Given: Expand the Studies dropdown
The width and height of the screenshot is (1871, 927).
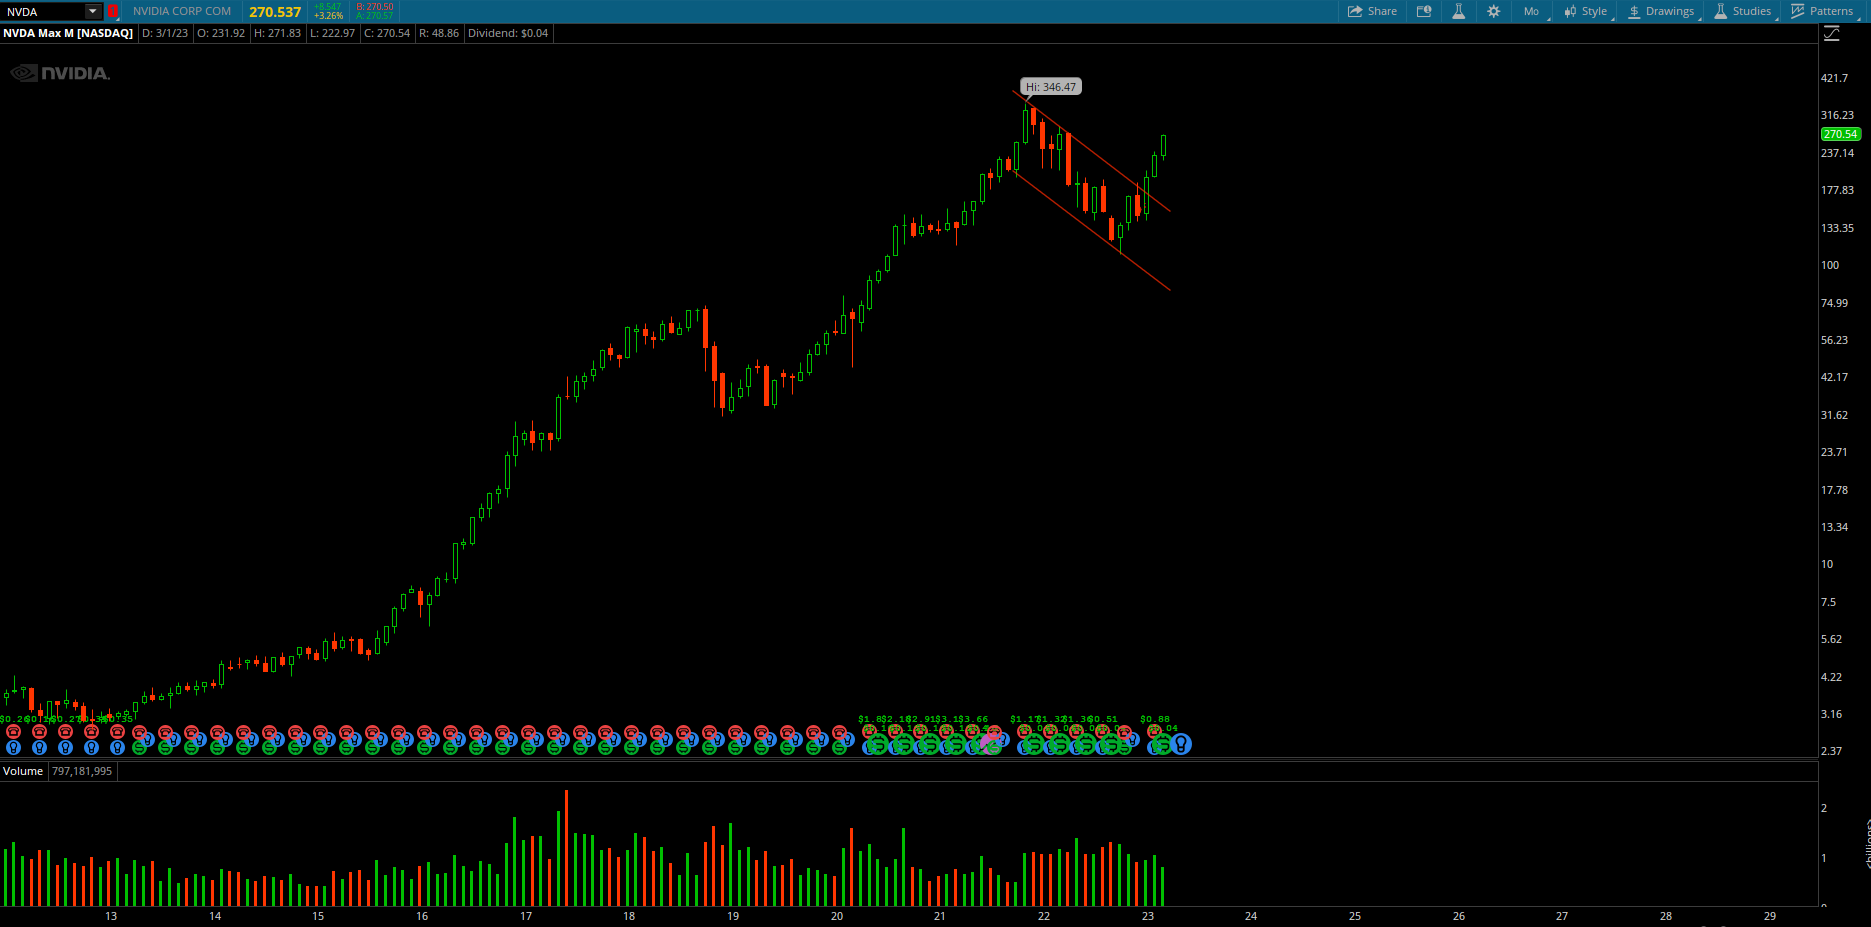Looking at the screenshot, I should [1743, 11].
